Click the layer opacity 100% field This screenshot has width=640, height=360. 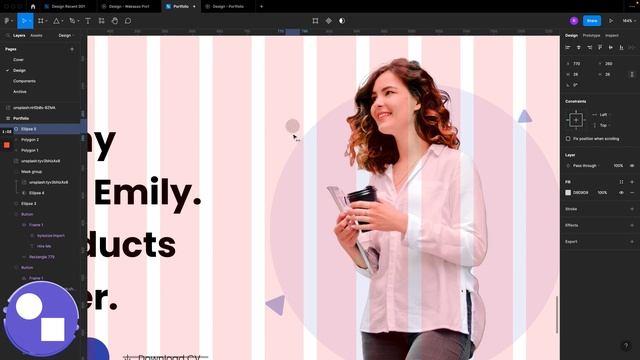pyautogui.click(x=618, y=166)
